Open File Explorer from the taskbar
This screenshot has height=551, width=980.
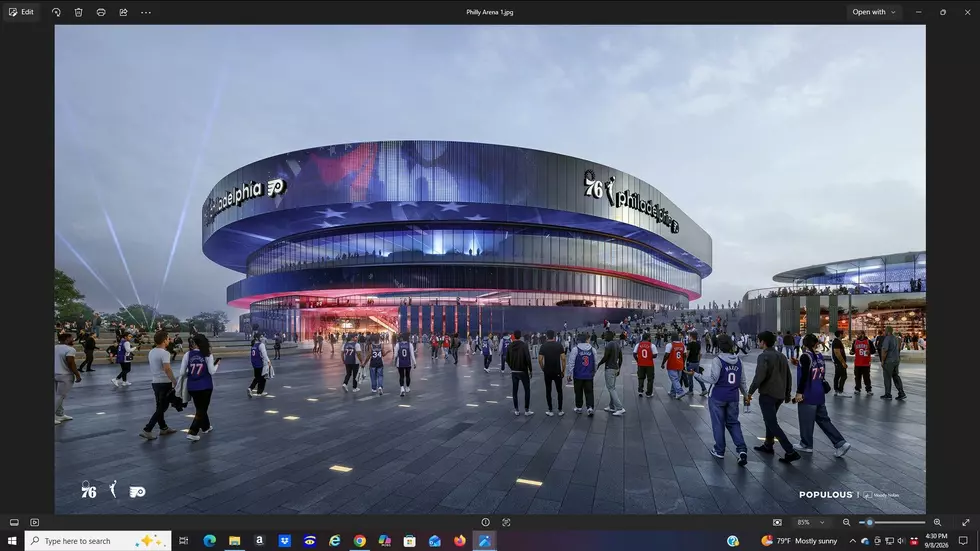click(234, 540)
